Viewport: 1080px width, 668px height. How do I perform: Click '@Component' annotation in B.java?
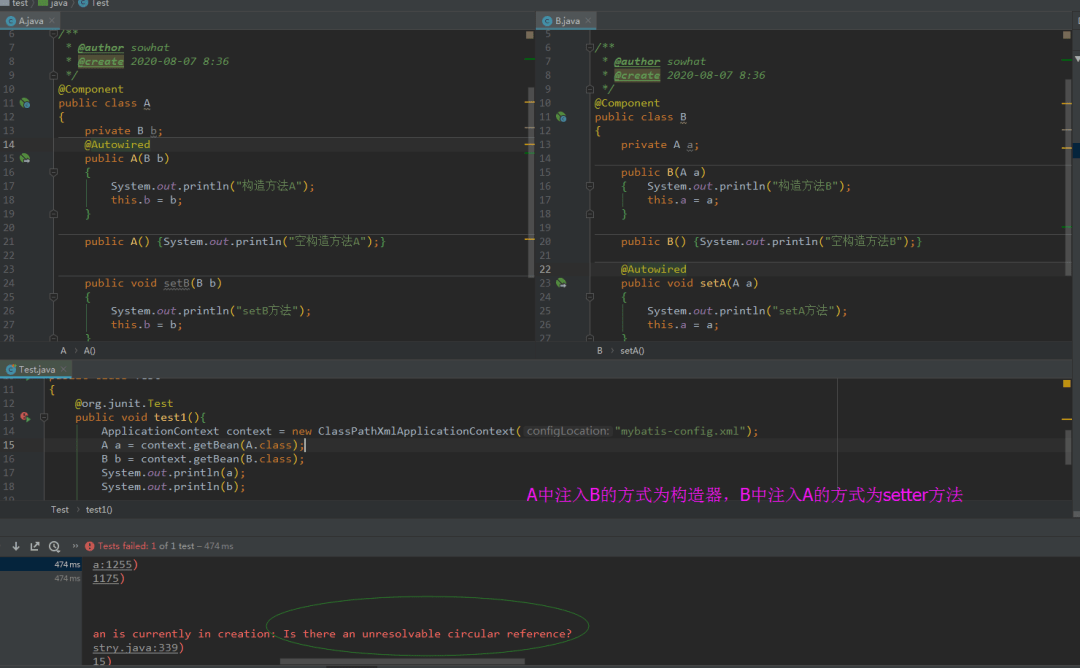pos(627,103)
